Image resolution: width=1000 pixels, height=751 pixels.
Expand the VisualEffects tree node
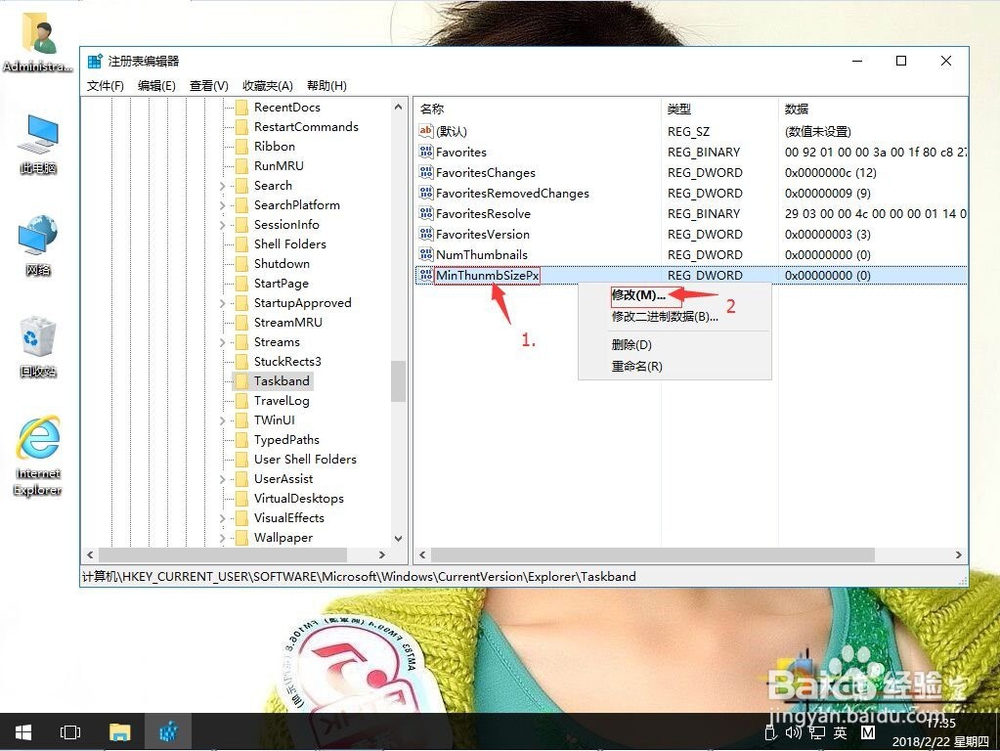[x=223, y=518]
